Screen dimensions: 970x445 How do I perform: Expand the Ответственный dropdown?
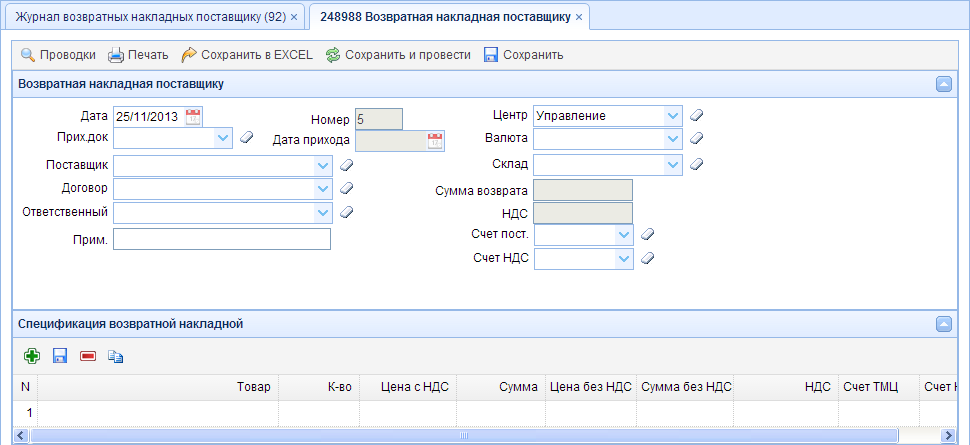point(324,212)
